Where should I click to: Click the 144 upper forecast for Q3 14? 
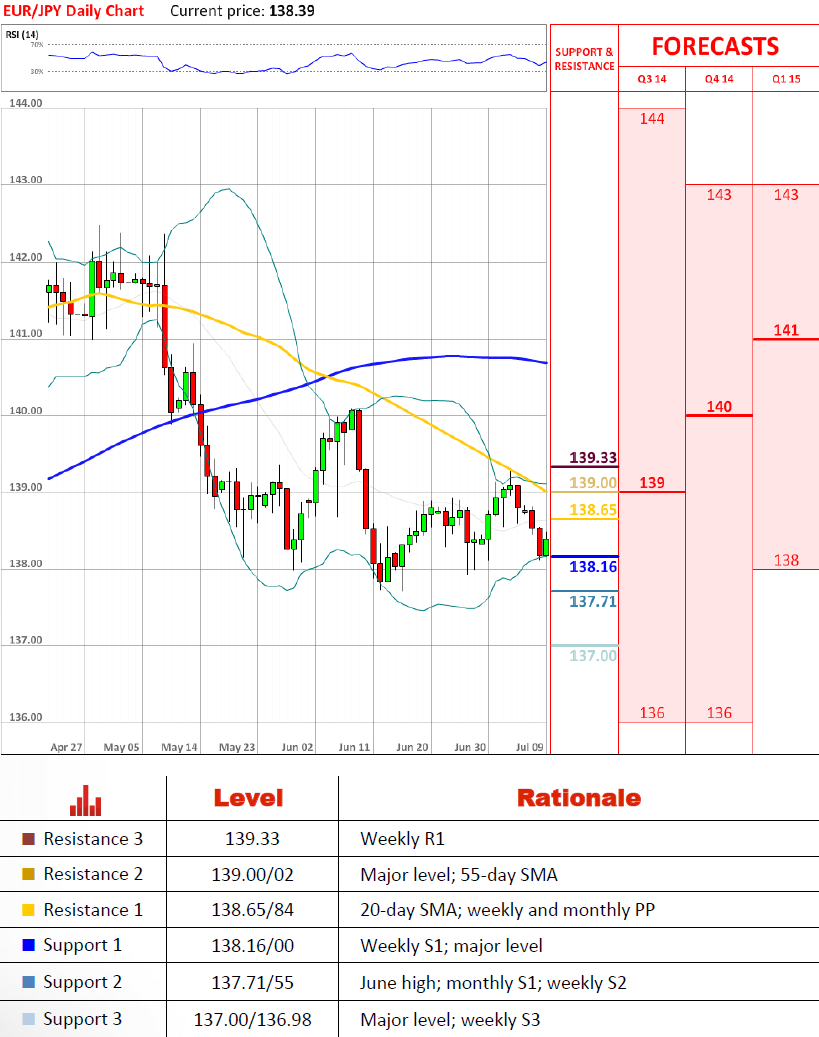tap(652, 118)
